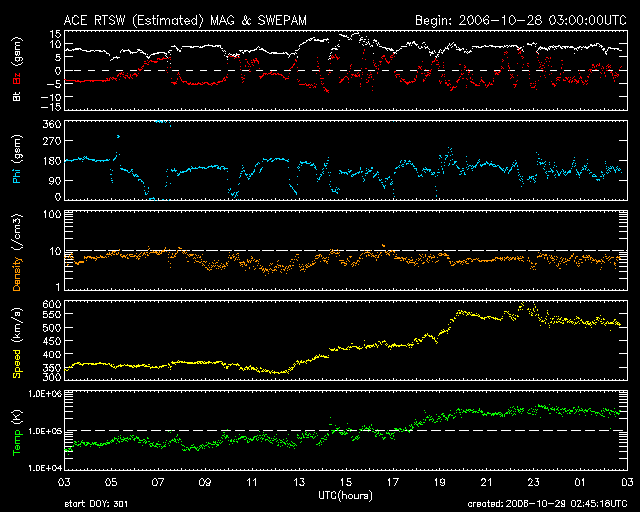Click the '1.0E+04' tick on Temp axis
Screen dimensions: 640x512
tap(45, 468)
